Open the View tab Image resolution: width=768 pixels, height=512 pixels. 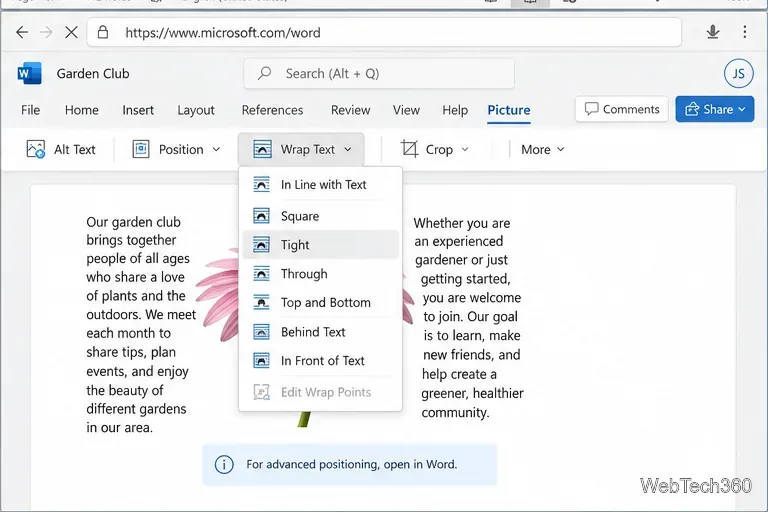coord(406,110)
